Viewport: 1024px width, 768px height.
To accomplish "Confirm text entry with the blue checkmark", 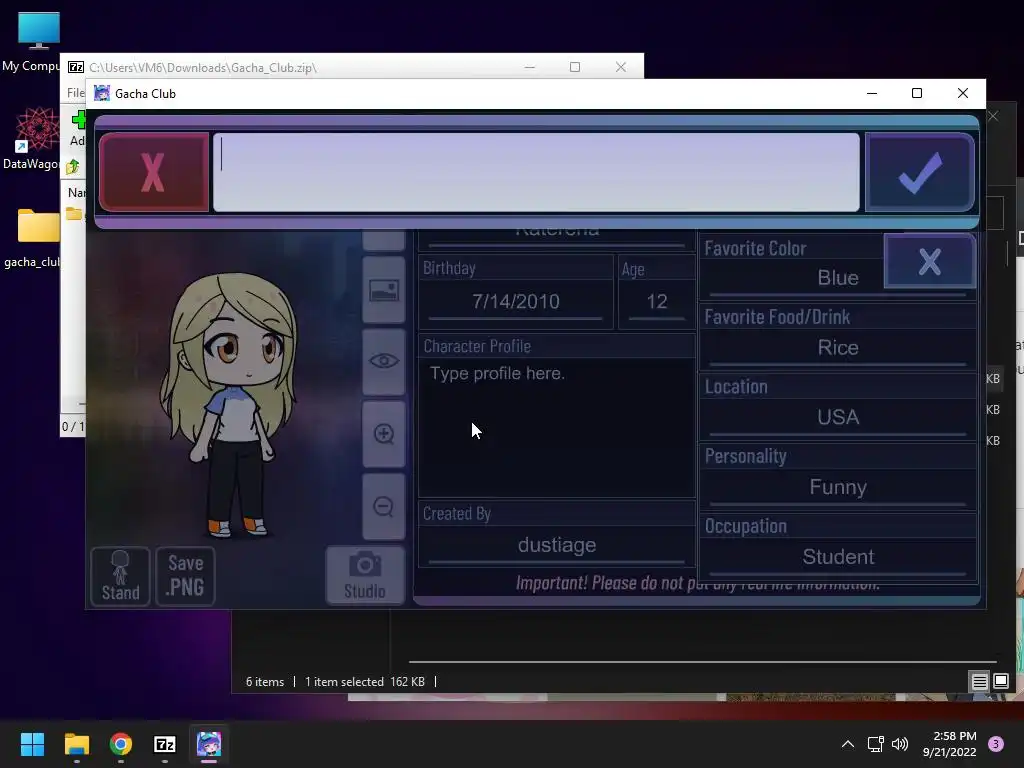I will coord(920,172).
